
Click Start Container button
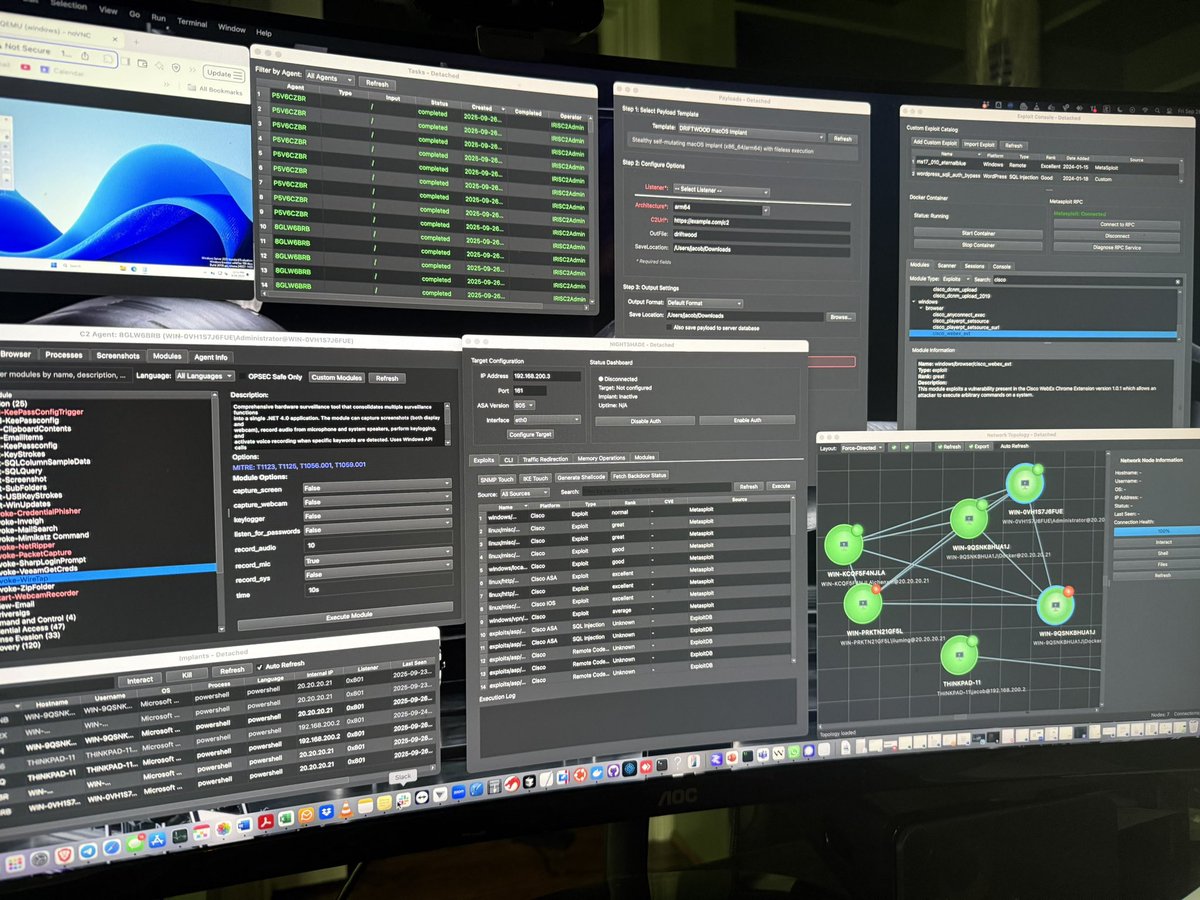coord(978,234)
